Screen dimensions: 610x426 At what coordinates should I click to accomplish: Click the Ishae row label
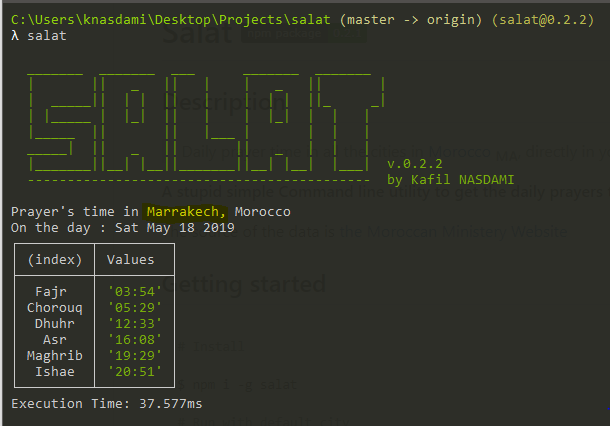coord(55,372)
